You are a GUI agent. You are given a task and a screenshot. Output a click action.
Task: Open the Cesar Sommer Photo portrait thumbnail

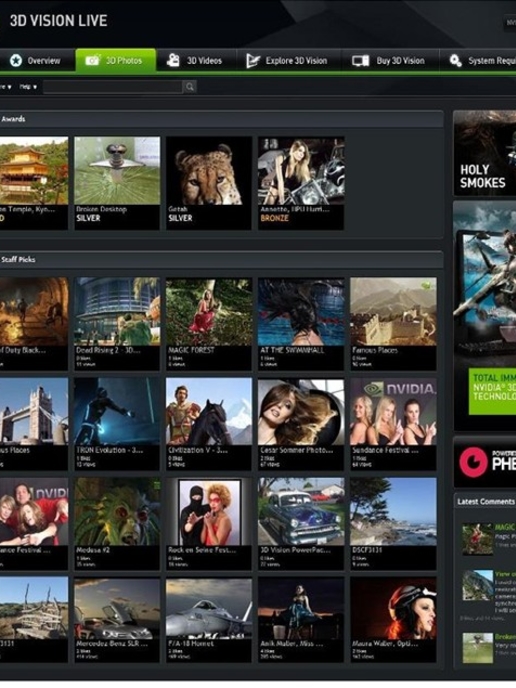(x=301, y=412)
